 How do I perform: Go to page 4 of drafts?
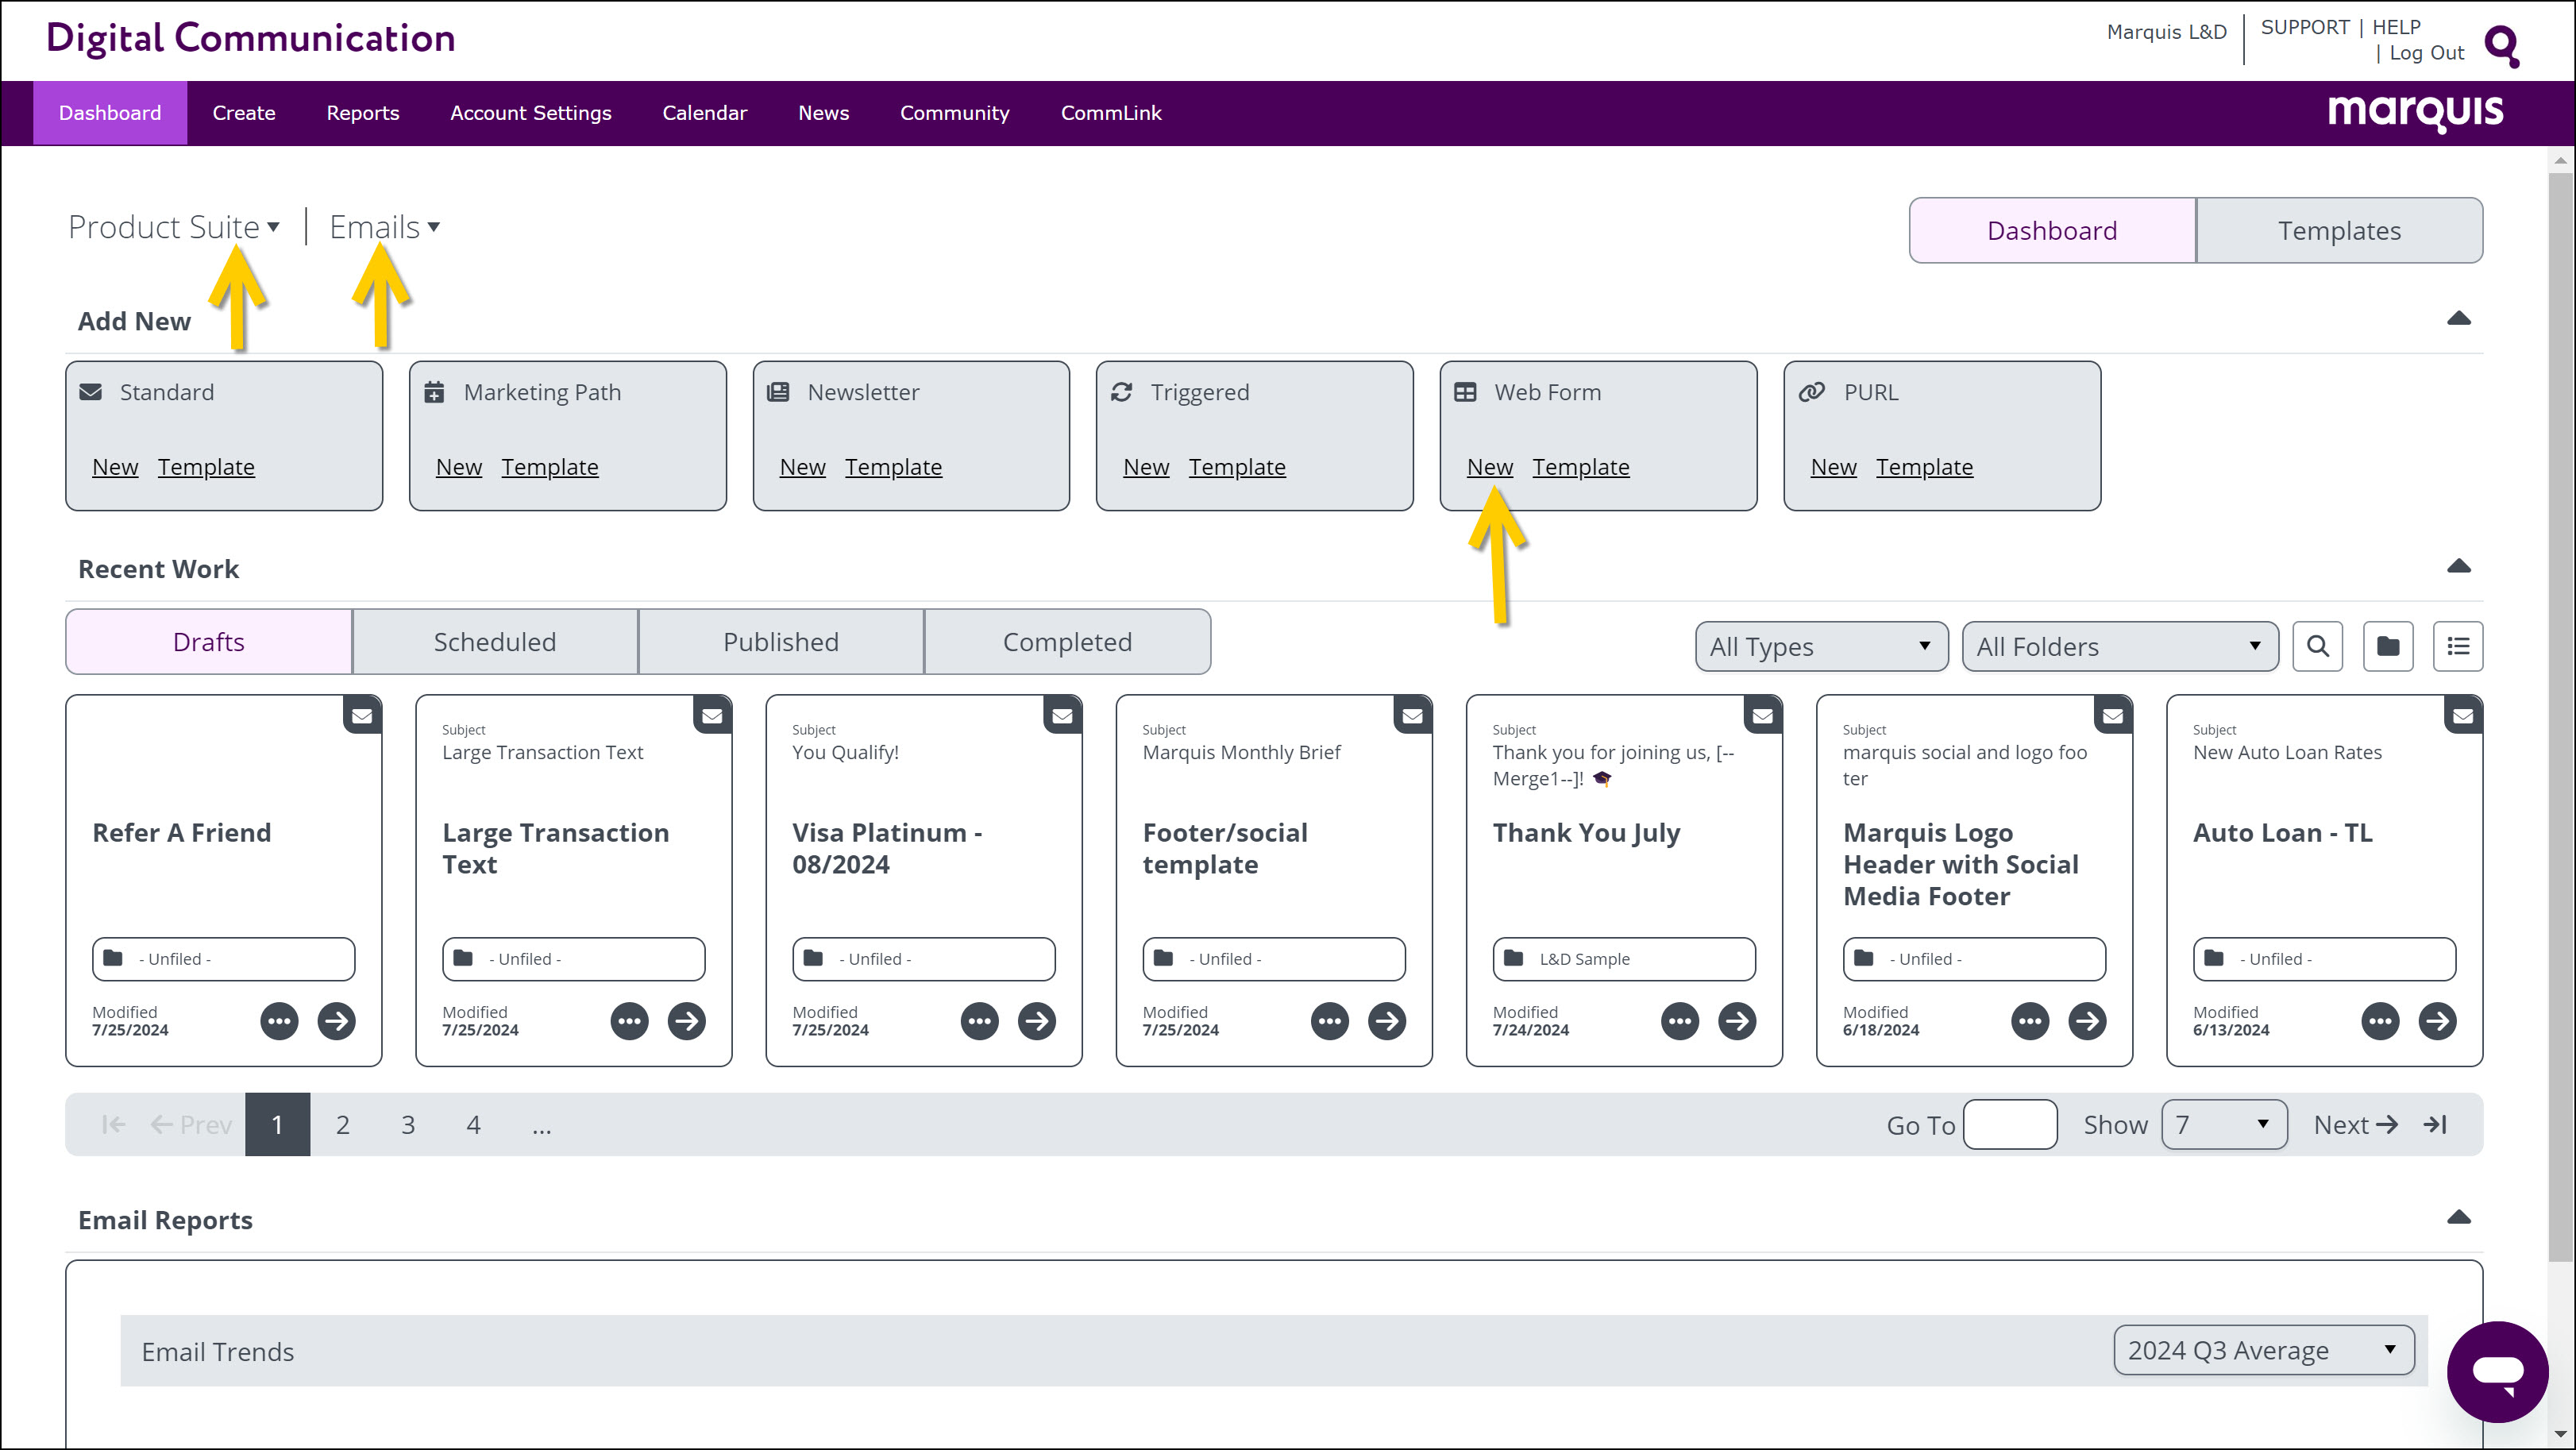coord(473,1124)
